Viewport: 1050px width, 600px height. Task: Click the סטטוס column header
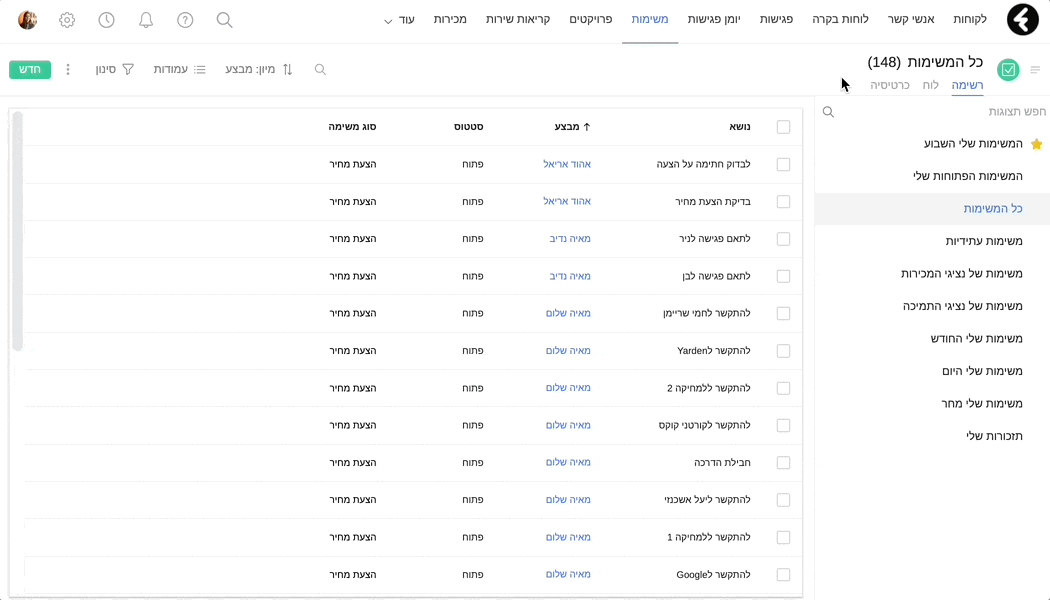469,127
